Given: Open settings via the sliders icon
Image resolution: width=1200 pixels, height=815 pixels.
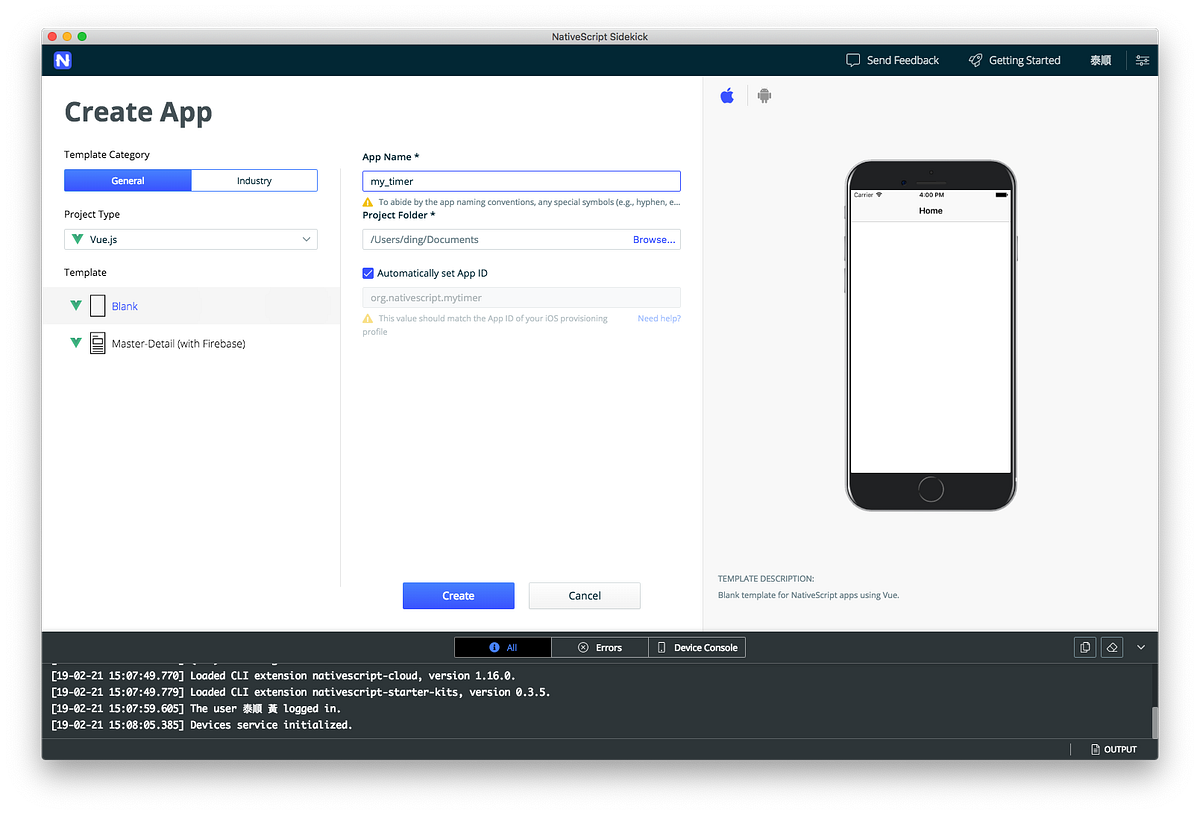Looking at the screenshot, I should coord(1142,60).
